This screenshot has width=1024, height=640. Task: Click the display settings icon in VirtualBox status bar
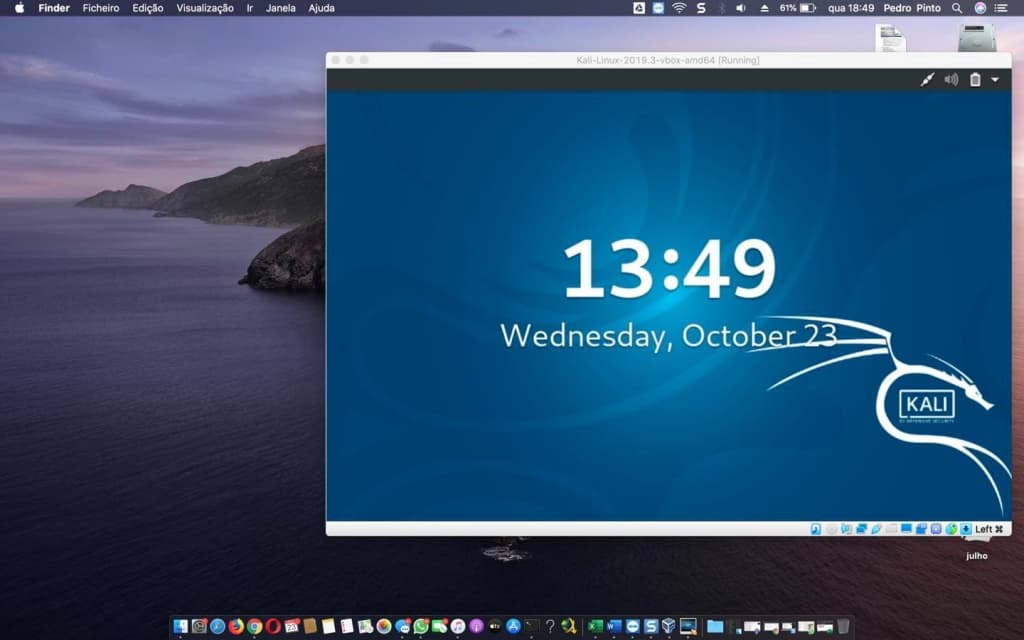[906, 527]
